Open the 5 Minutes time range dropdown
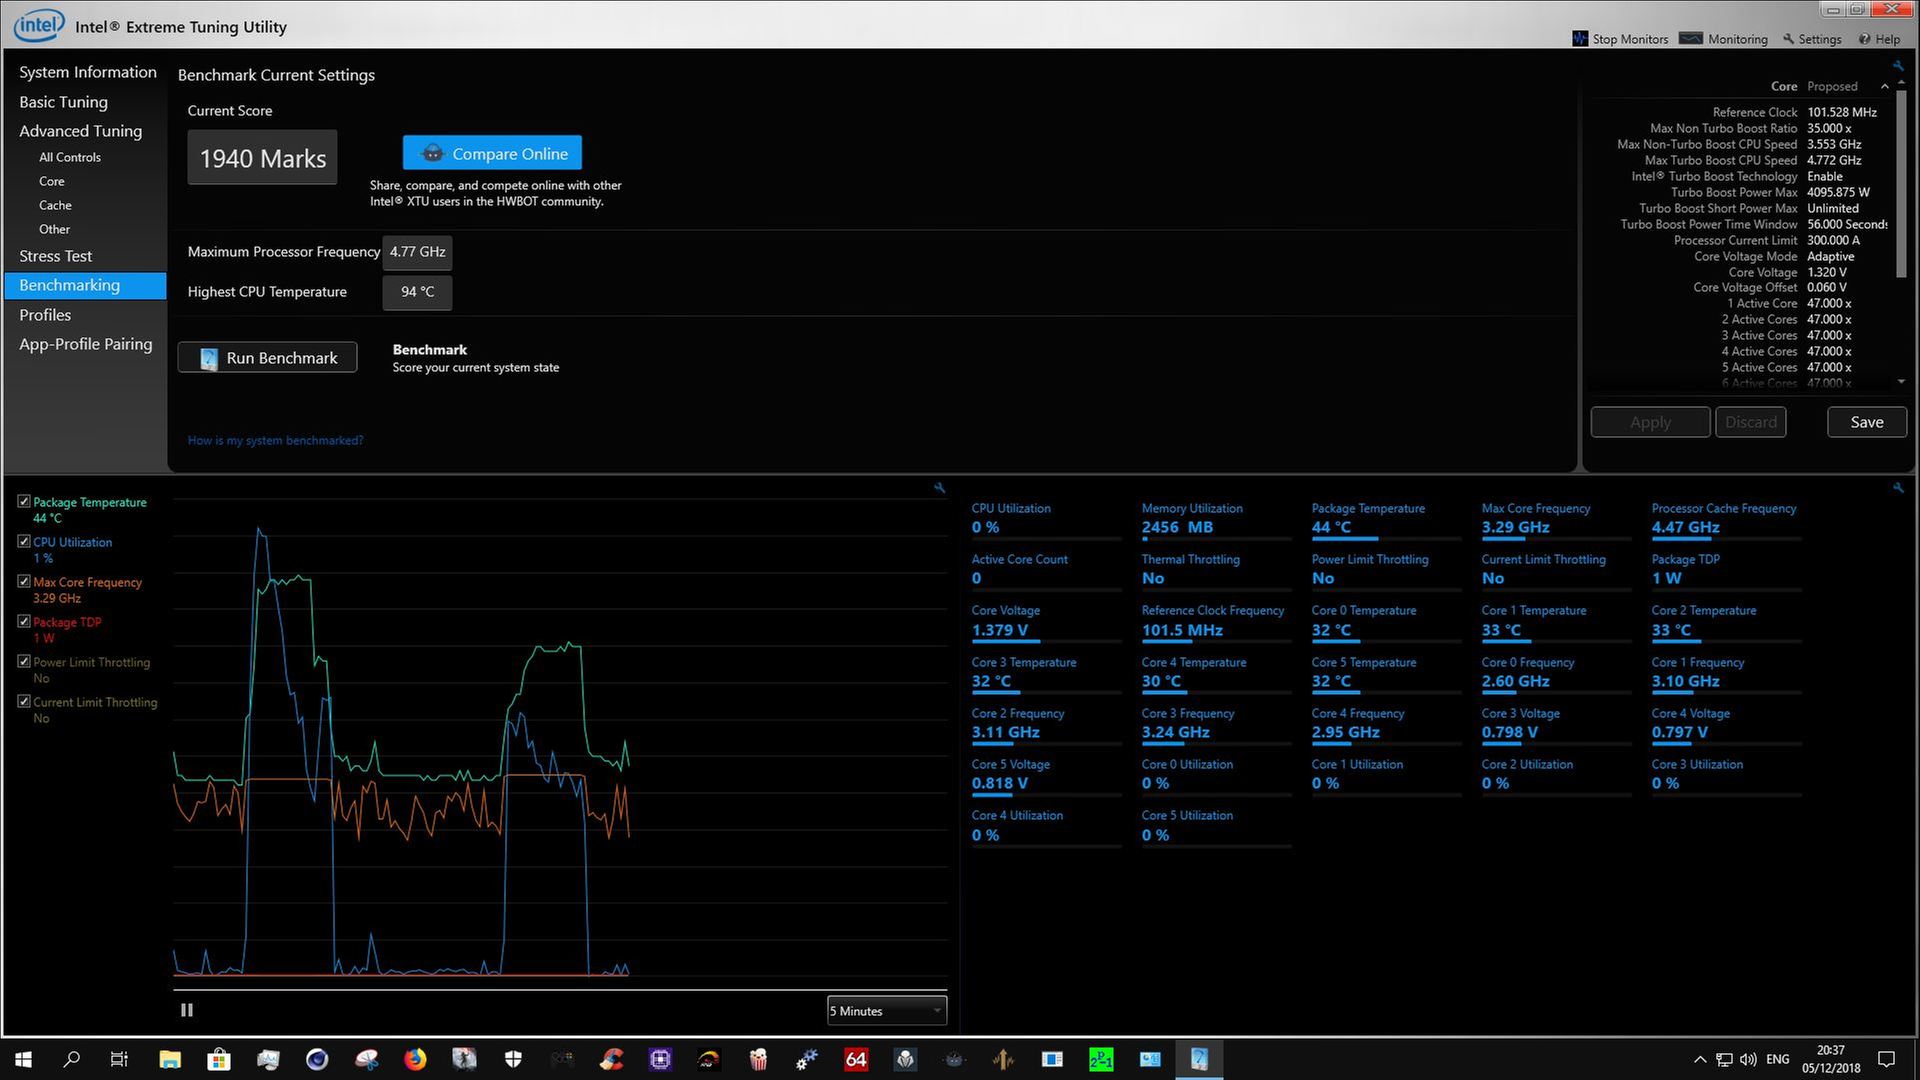1920x1080 pixels. (x=886, y=1011)
